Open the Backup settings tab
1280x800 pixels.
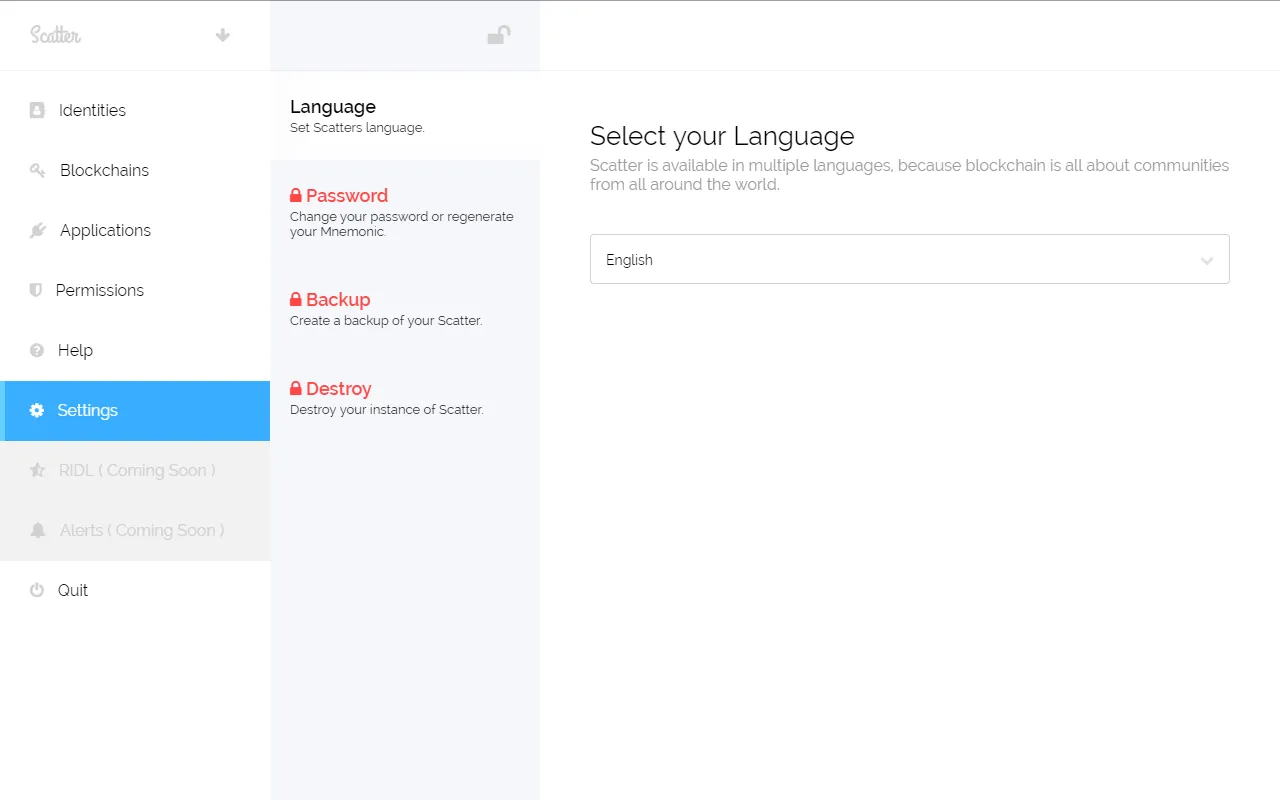click(x=405, y=309)
